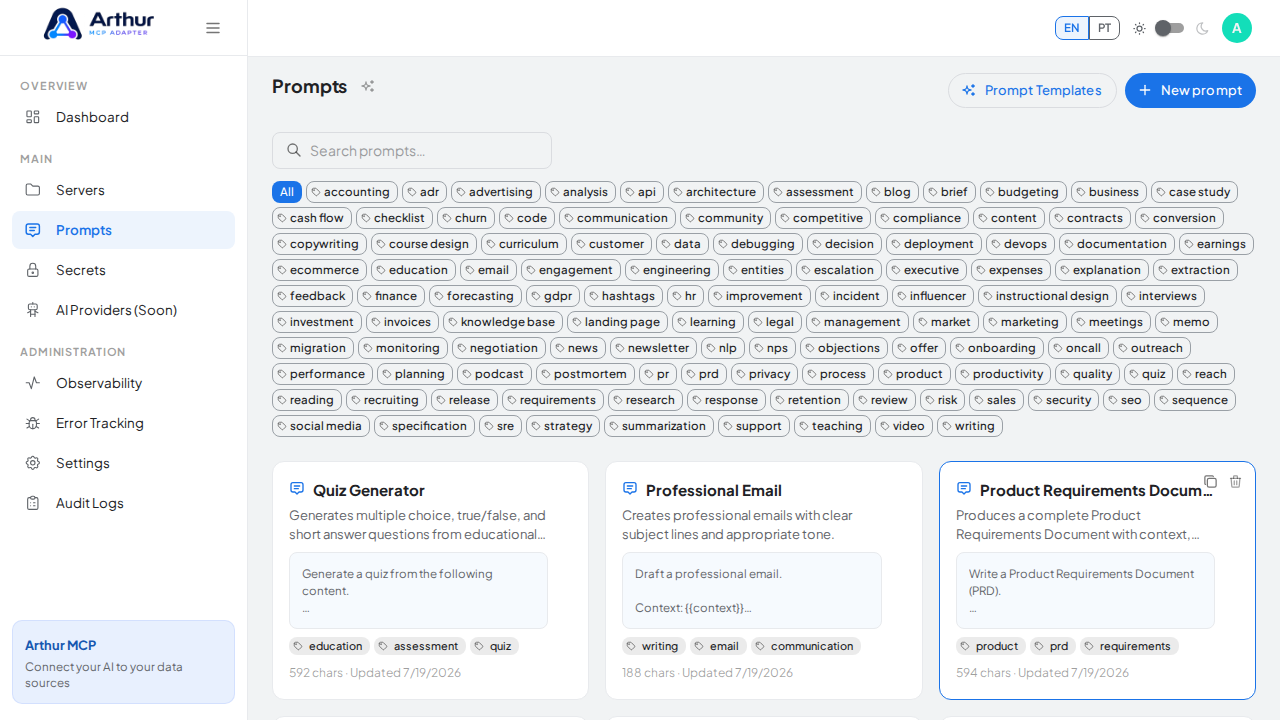The width and height of the screenshot is (1280, 720).
Task: Click the search magnifier icon
Action: pos(294,150)
